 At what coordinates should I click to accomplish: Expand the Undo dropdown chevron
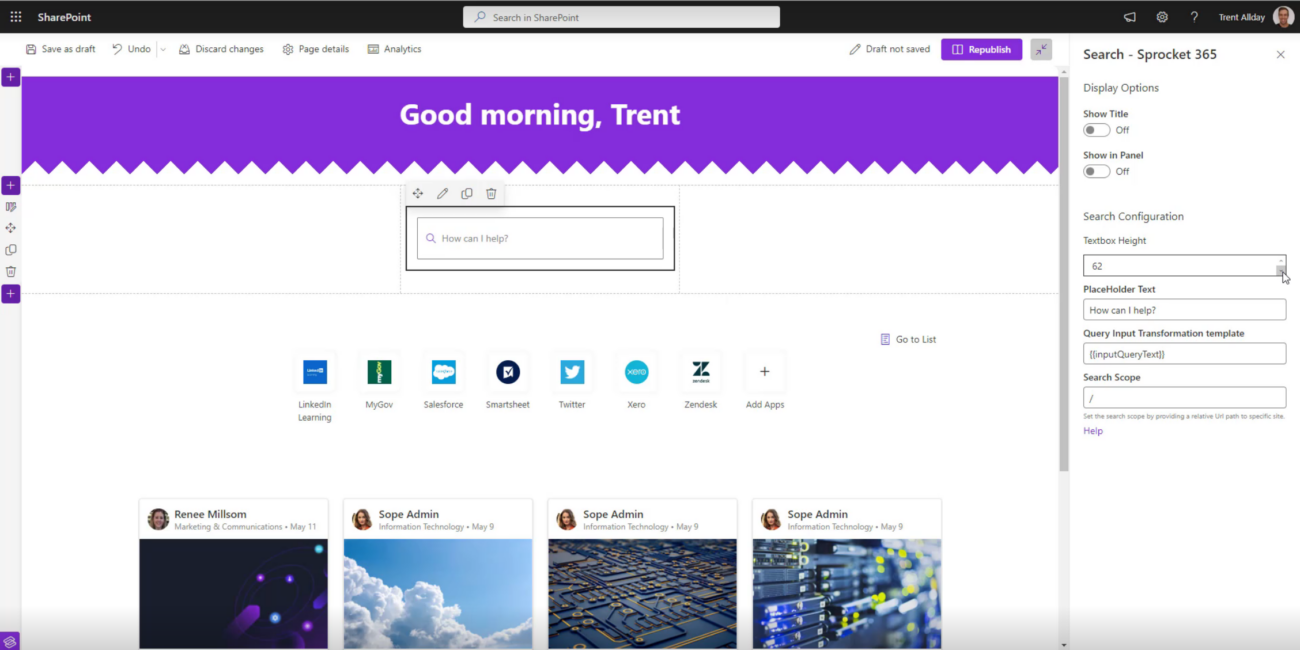pyautogui.click(x=160, y=48)
